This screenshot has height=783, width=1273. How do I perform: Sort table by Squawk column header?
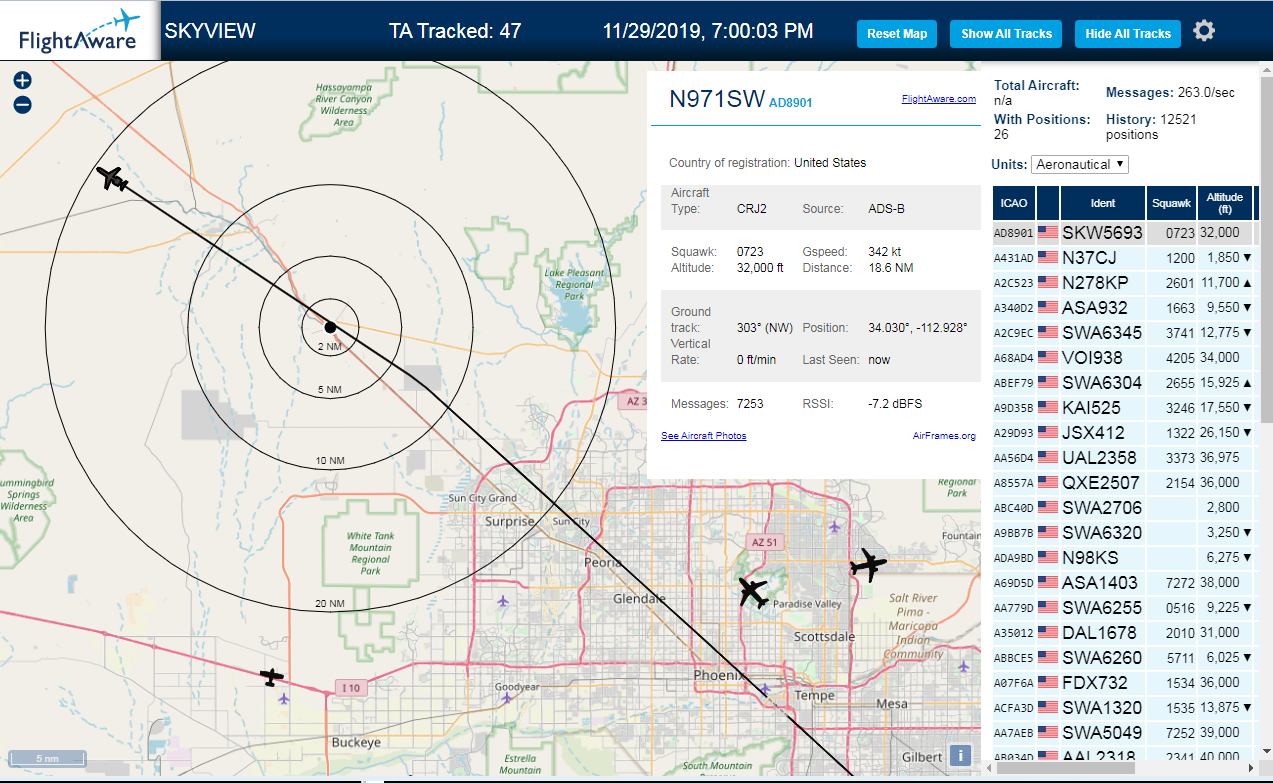point(1172,203)
